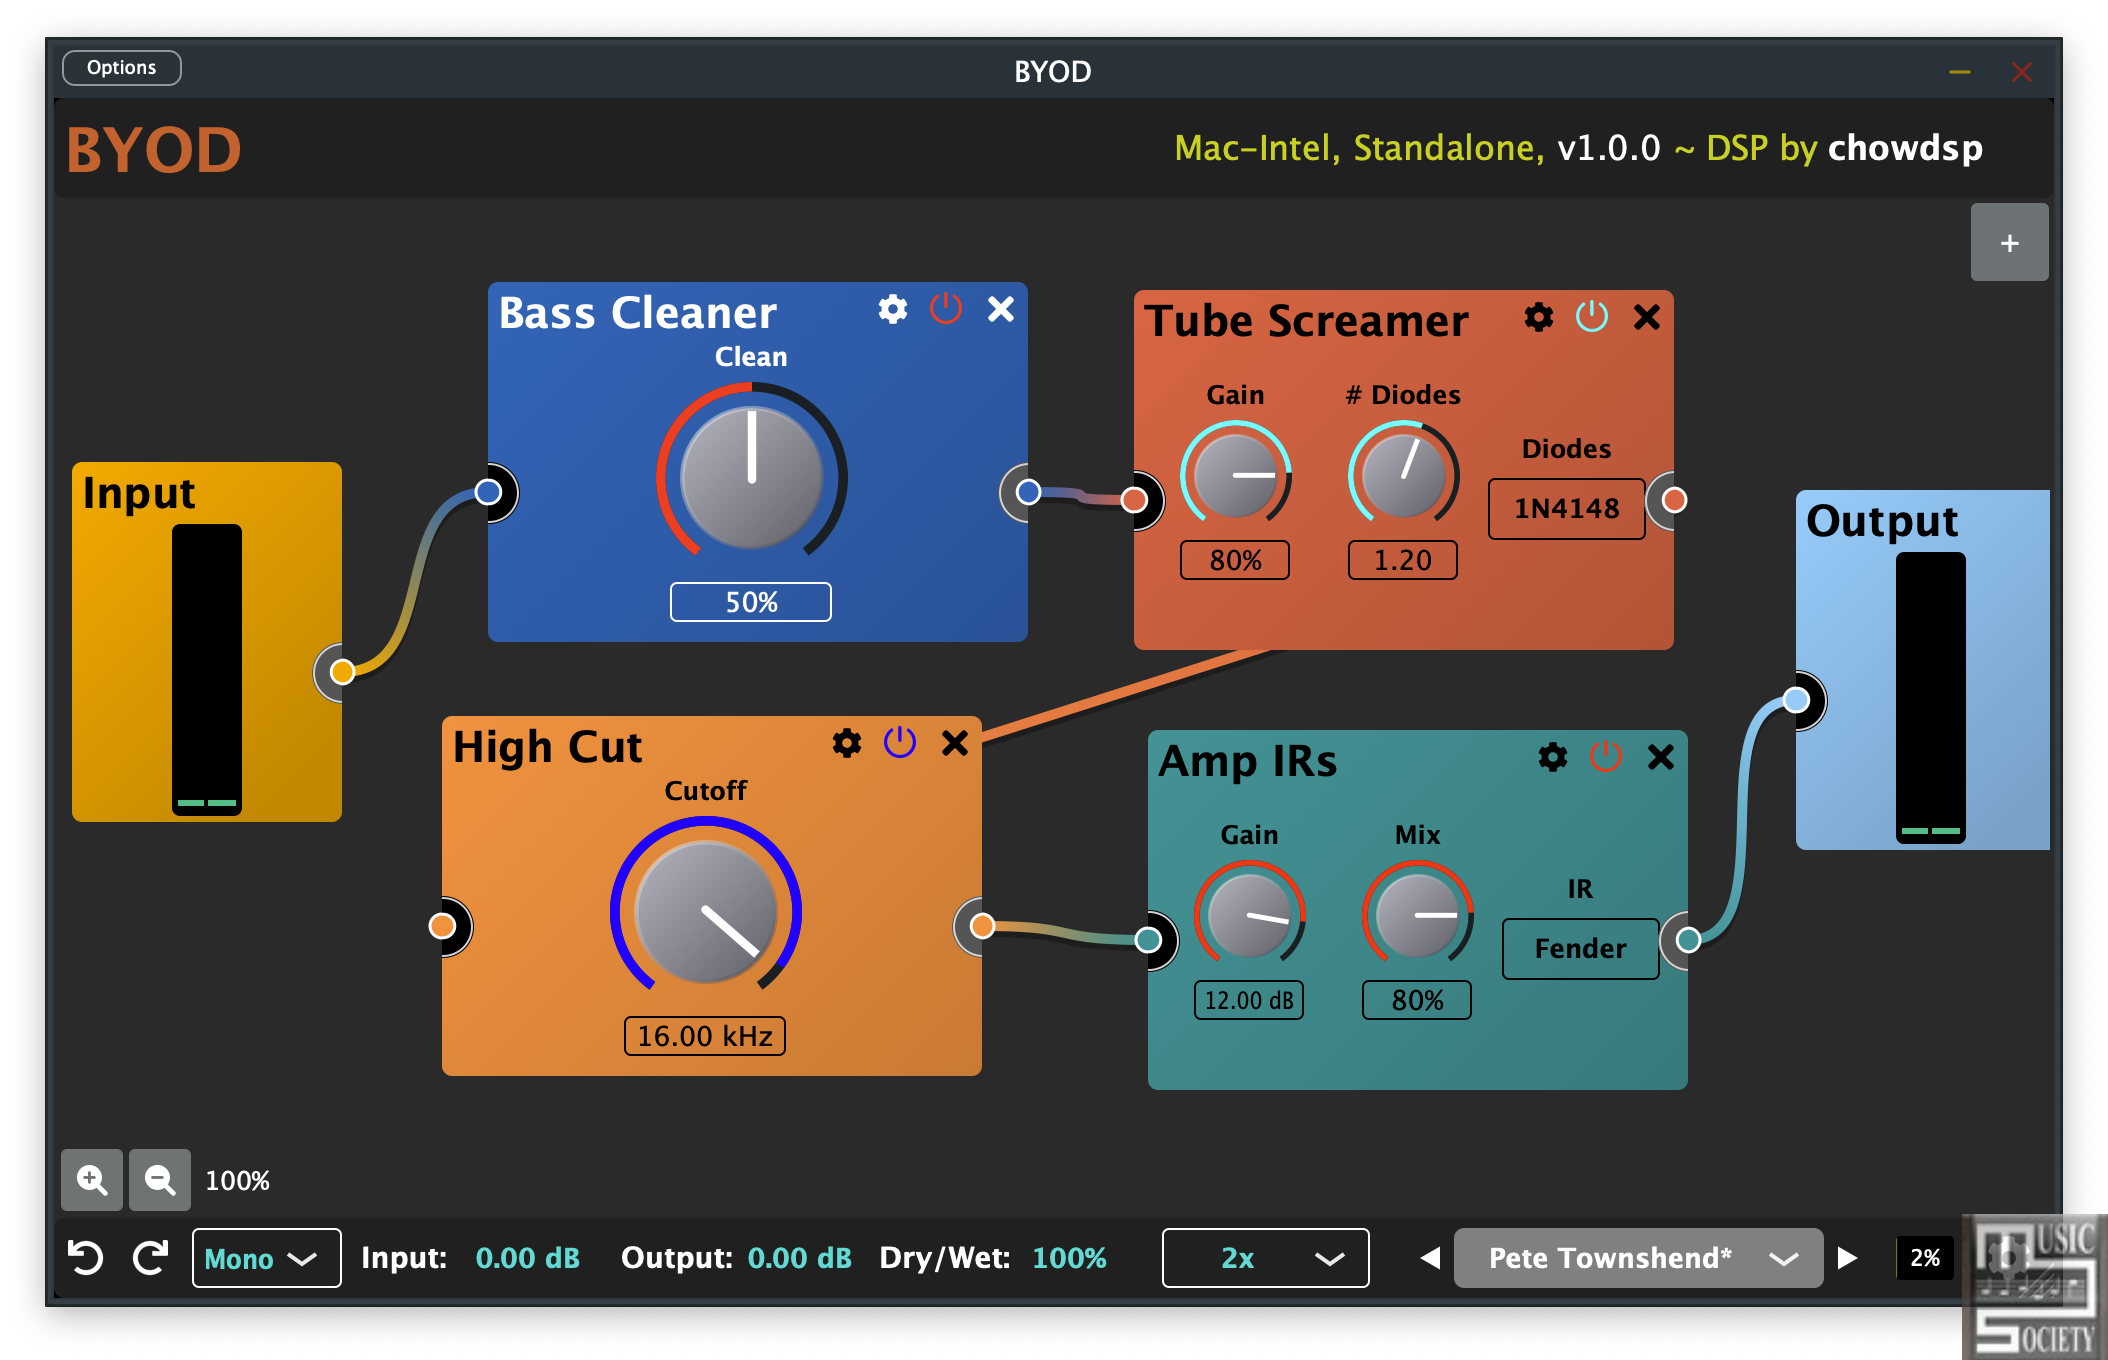Go to next preset arrow
The height and width of the screenshot is (1360, 2108).
click(1847, 1258)
